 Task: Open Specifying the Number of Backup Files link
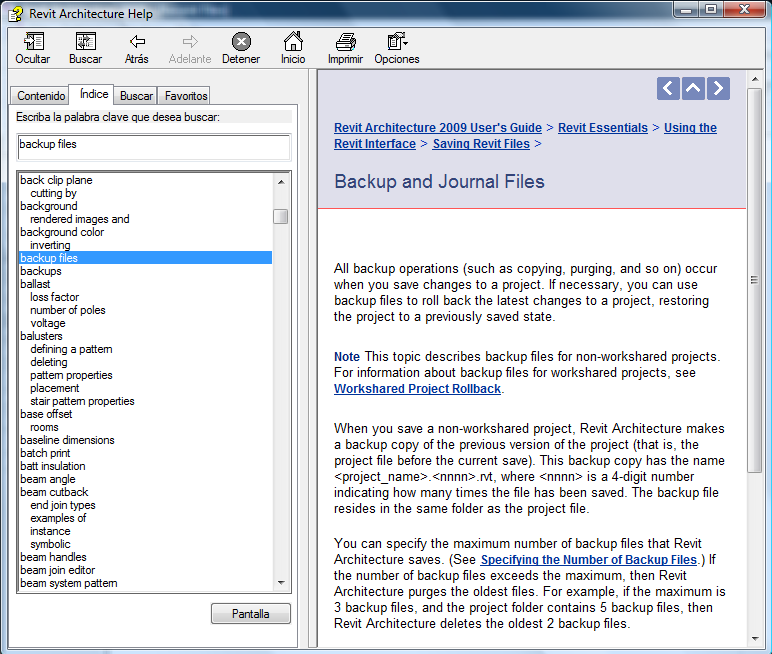coord(589,559)
